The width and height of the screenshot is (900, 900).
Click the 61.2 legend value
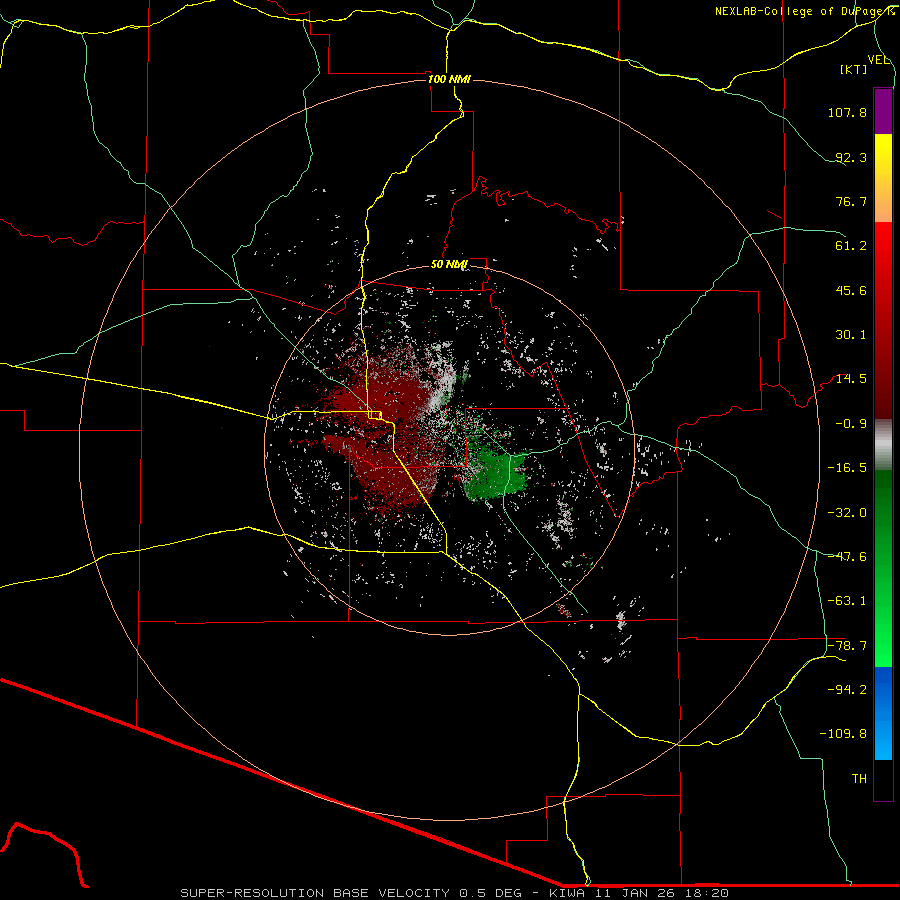851,246
